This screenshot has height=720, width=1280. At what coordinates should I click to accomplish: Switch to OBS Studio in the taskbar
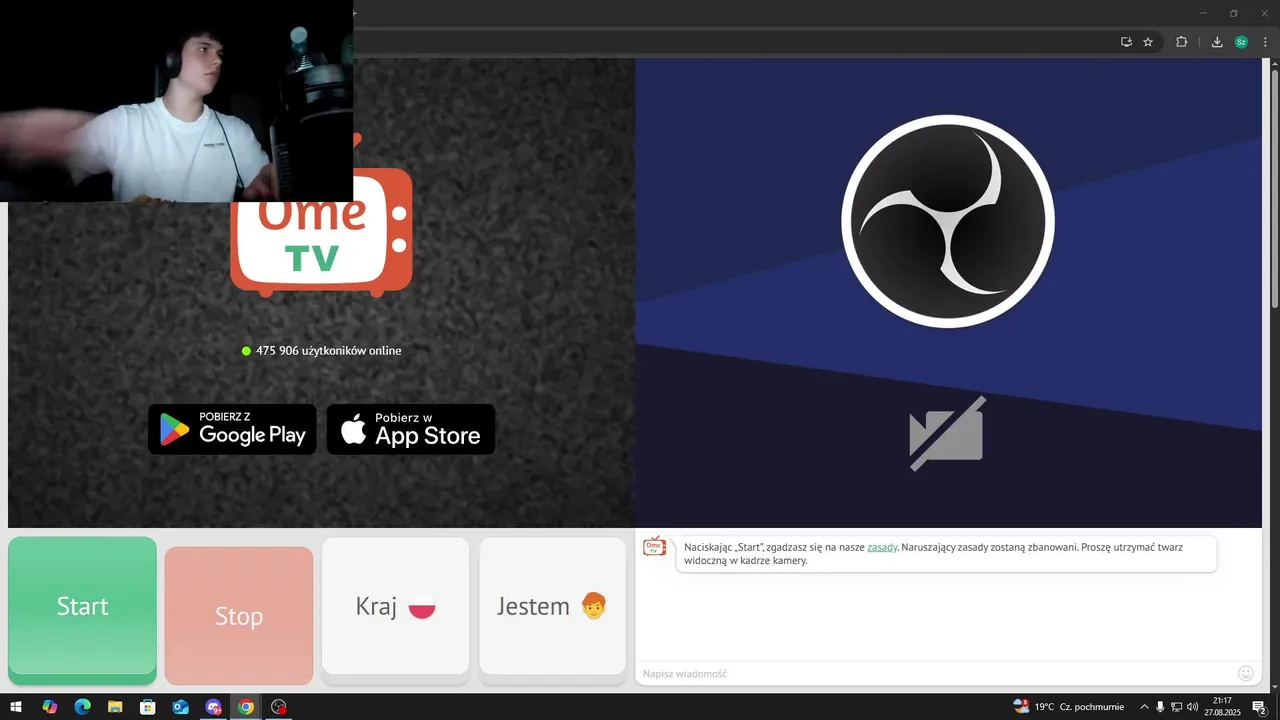[x=279, y=707]
